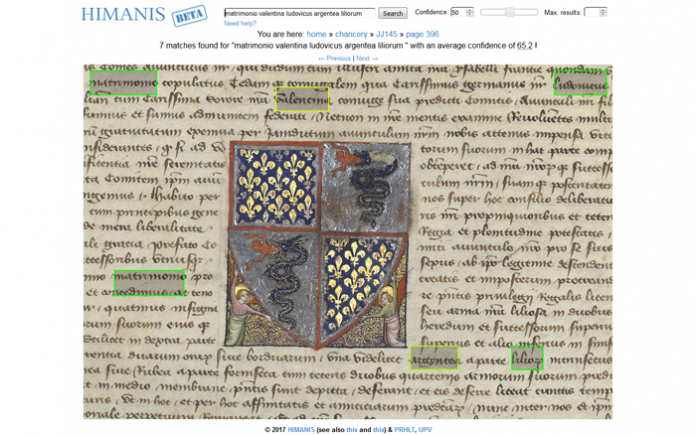696x435 pixels.
Task: Click the page 396 breadcrumb
Action: (x=422, y=34)
